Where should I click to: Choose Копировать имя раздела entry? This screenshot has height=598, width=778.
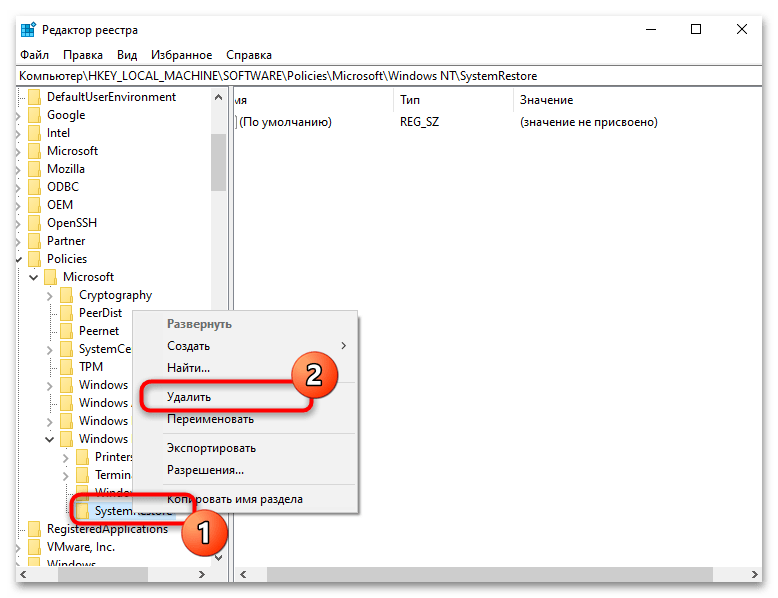[x=235, y=499]
